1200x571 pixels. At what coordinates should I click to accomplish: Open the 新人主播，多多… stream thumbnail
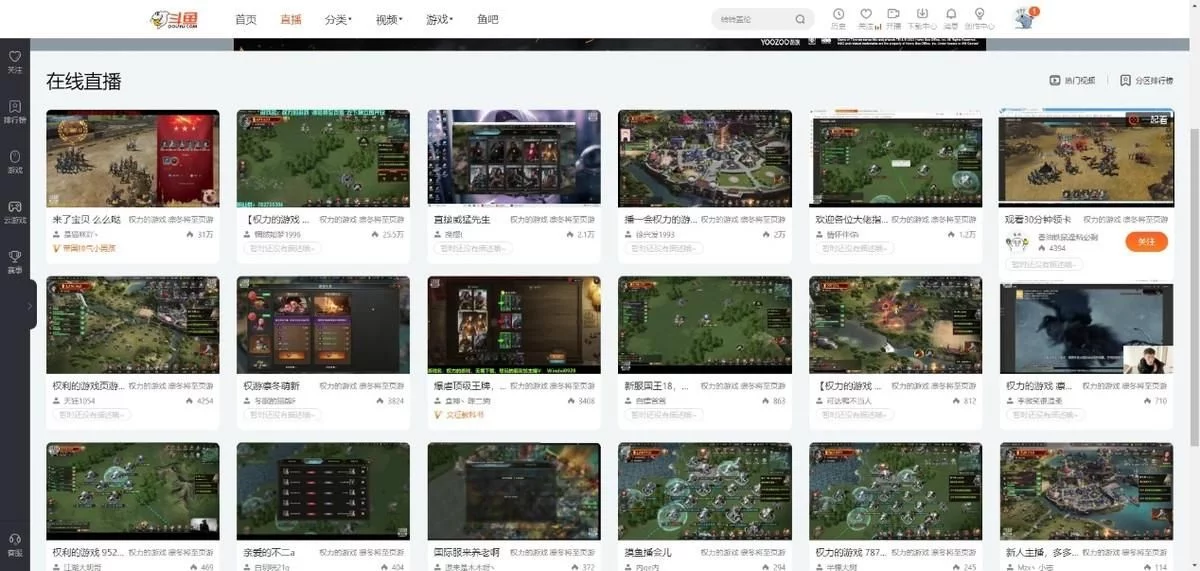1086,492
